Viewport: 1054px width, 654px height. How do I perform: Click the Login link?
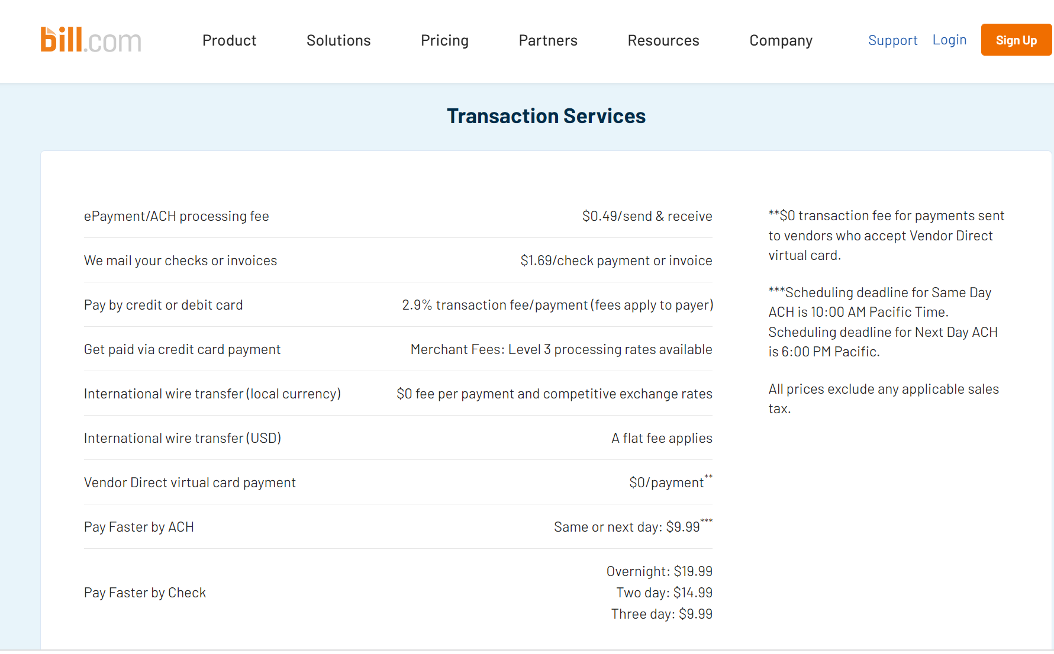pyautogui.click(x=949, y=40)
